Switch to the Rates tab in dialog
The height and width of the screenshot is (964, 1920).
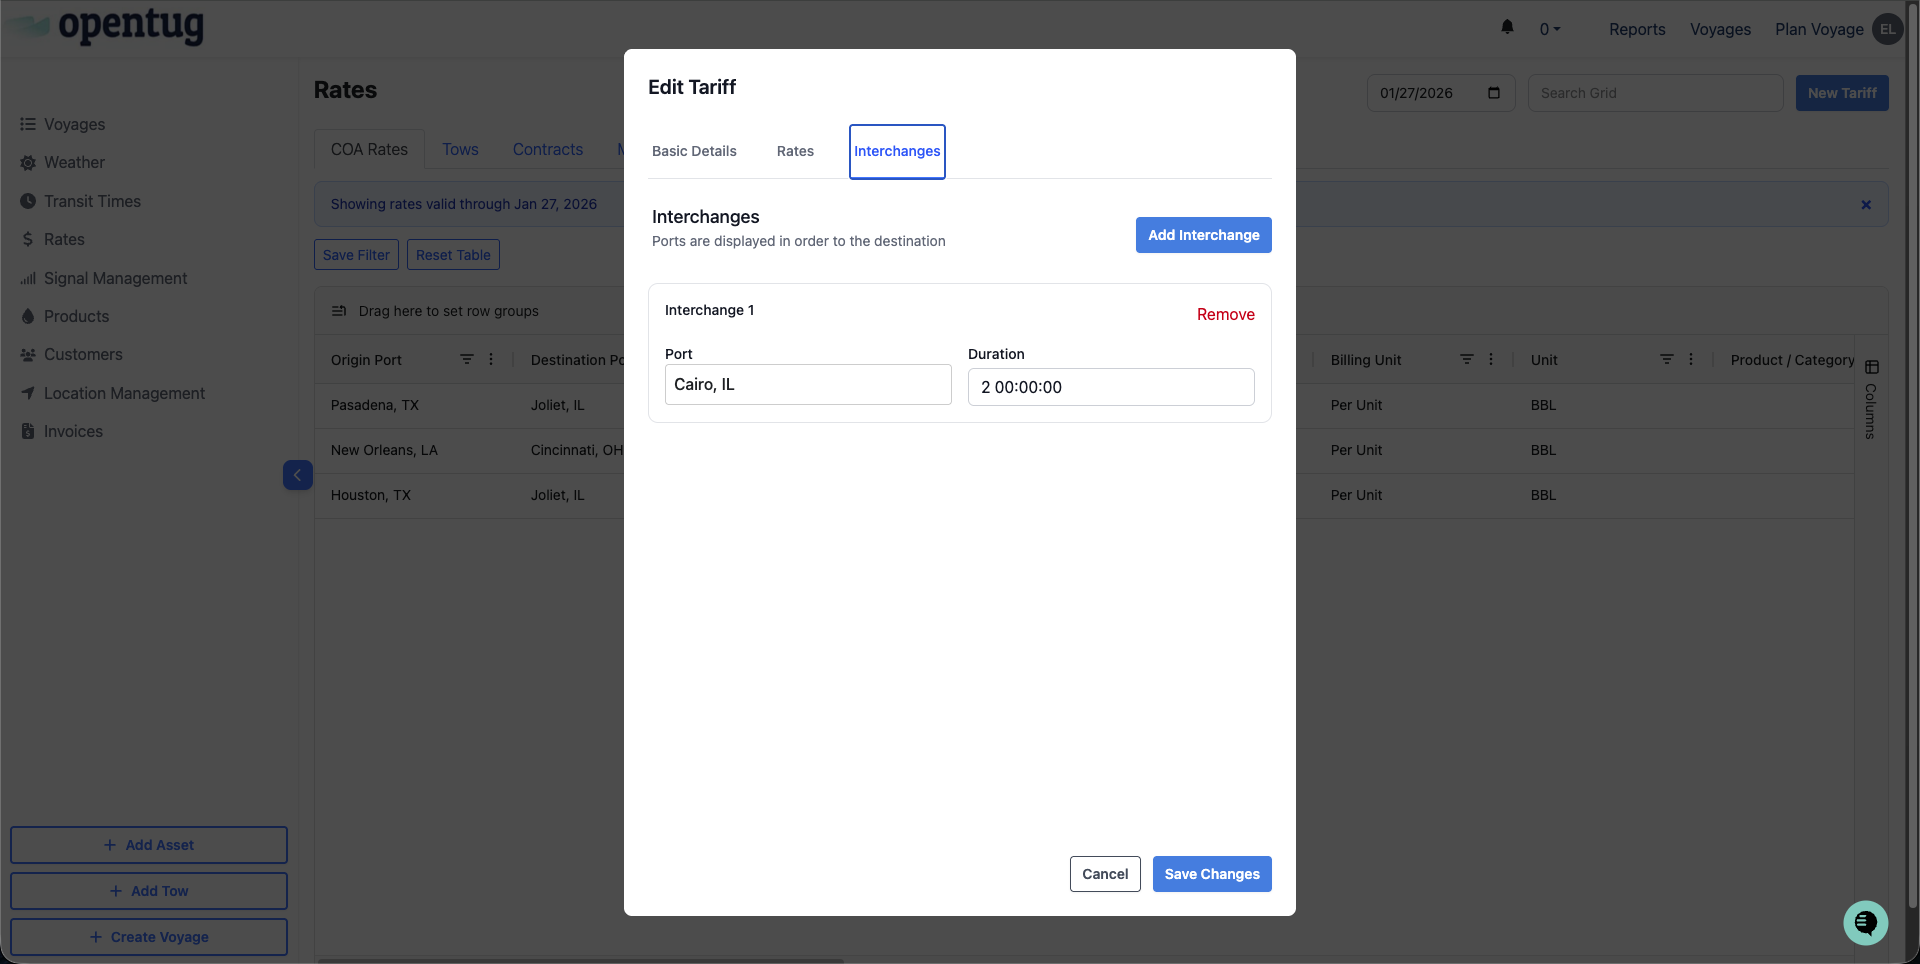pyautogui.click(x=795, y=151)
